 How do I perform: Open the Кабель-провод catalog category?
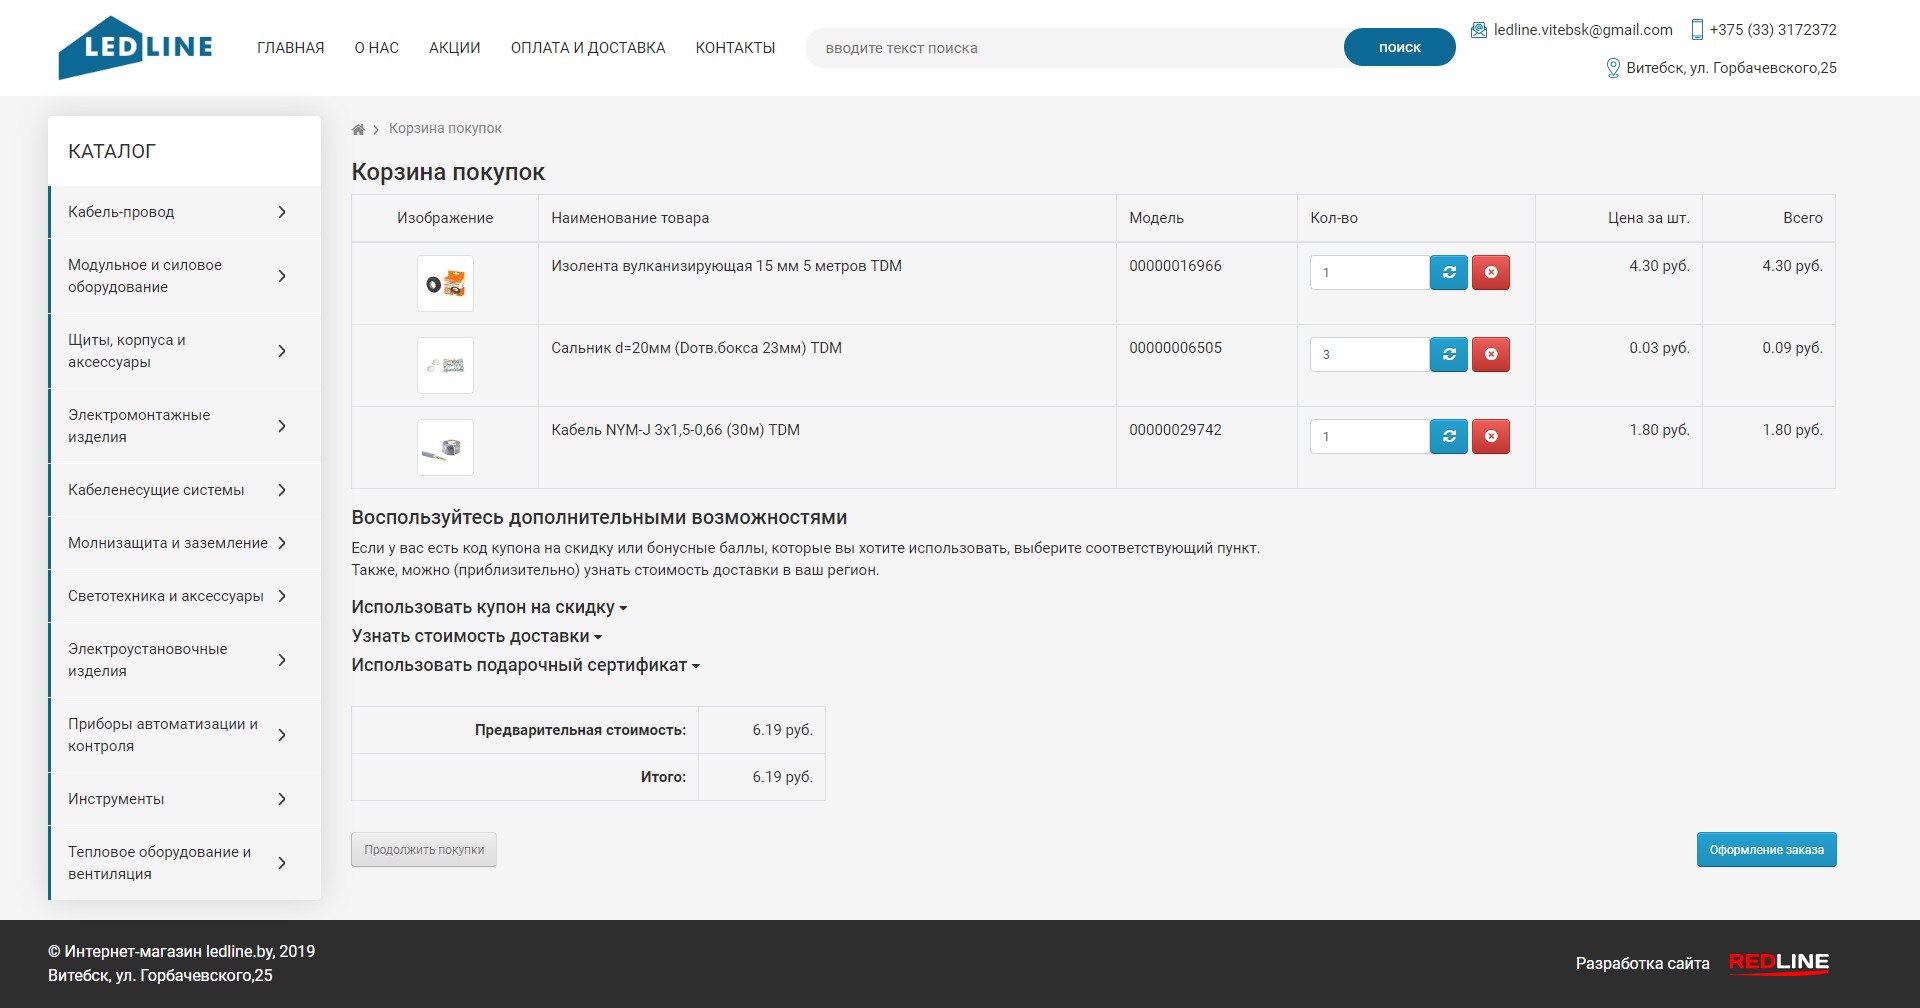[x=178, y=212]
